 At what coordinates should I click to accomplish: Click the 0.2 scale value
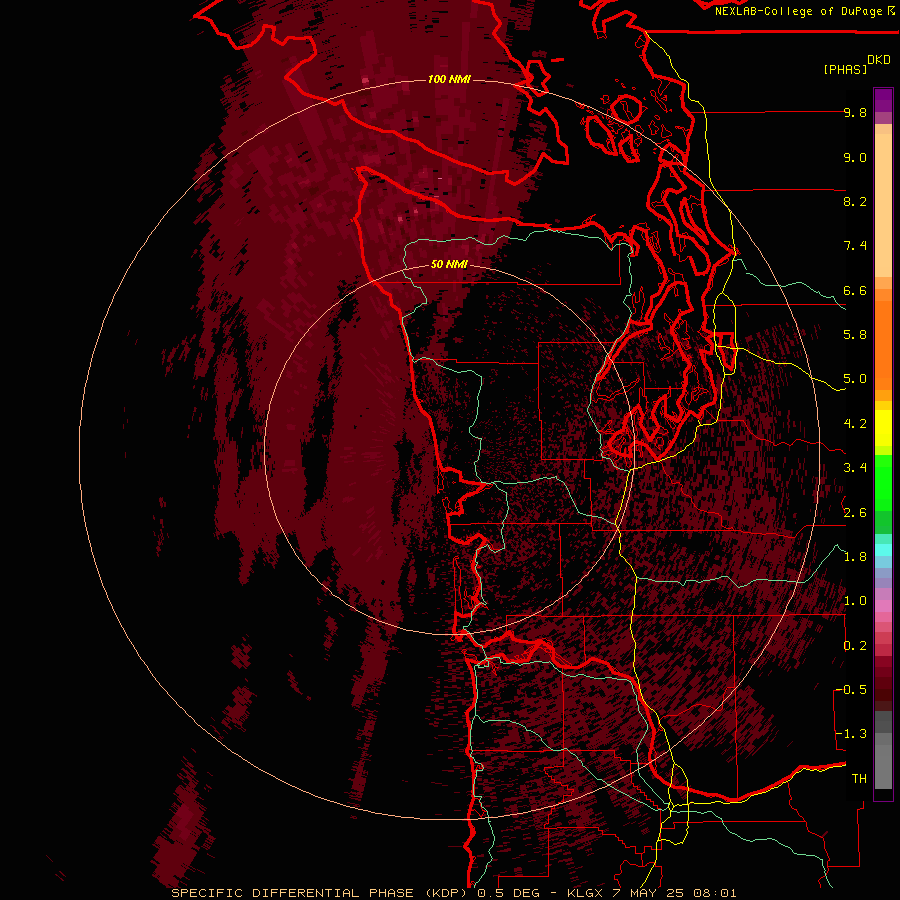[855, 646]
